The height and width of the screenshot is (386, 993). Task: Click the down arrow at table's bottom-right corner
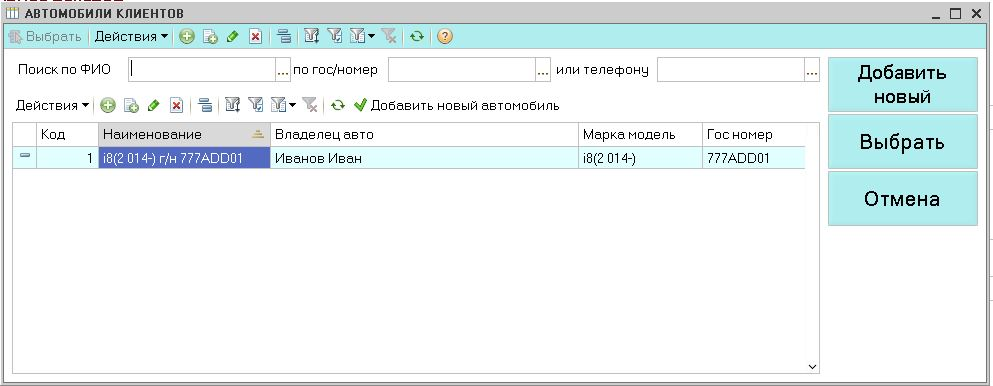813,366
